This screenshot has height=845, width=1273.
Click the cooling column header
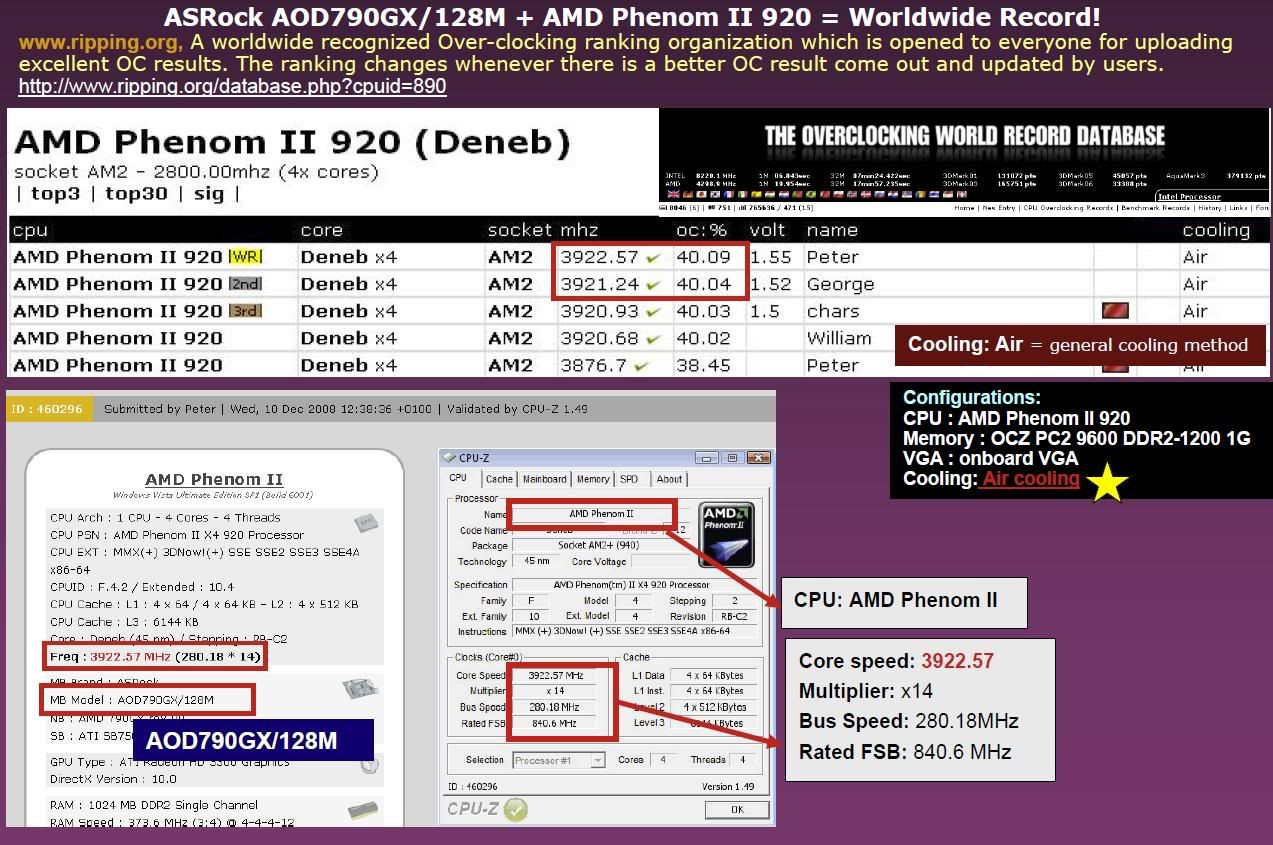tap(1216, 230)
